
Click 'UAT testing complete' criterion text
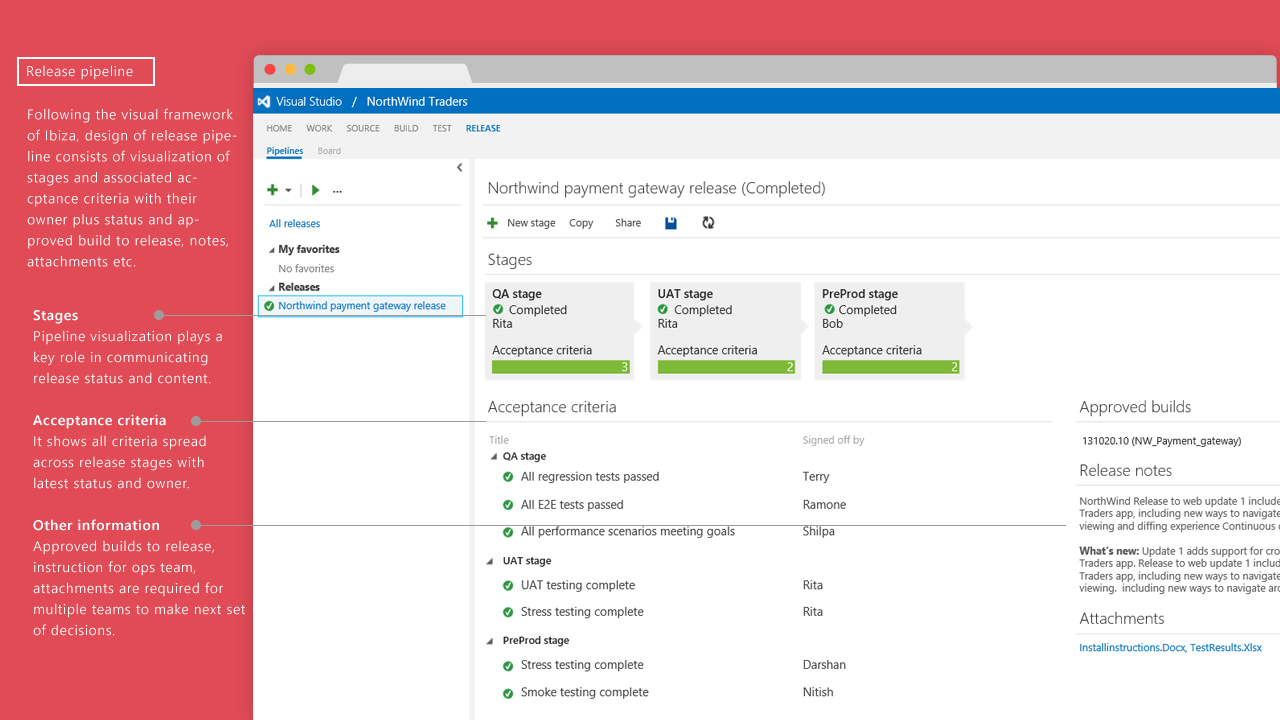578,585
